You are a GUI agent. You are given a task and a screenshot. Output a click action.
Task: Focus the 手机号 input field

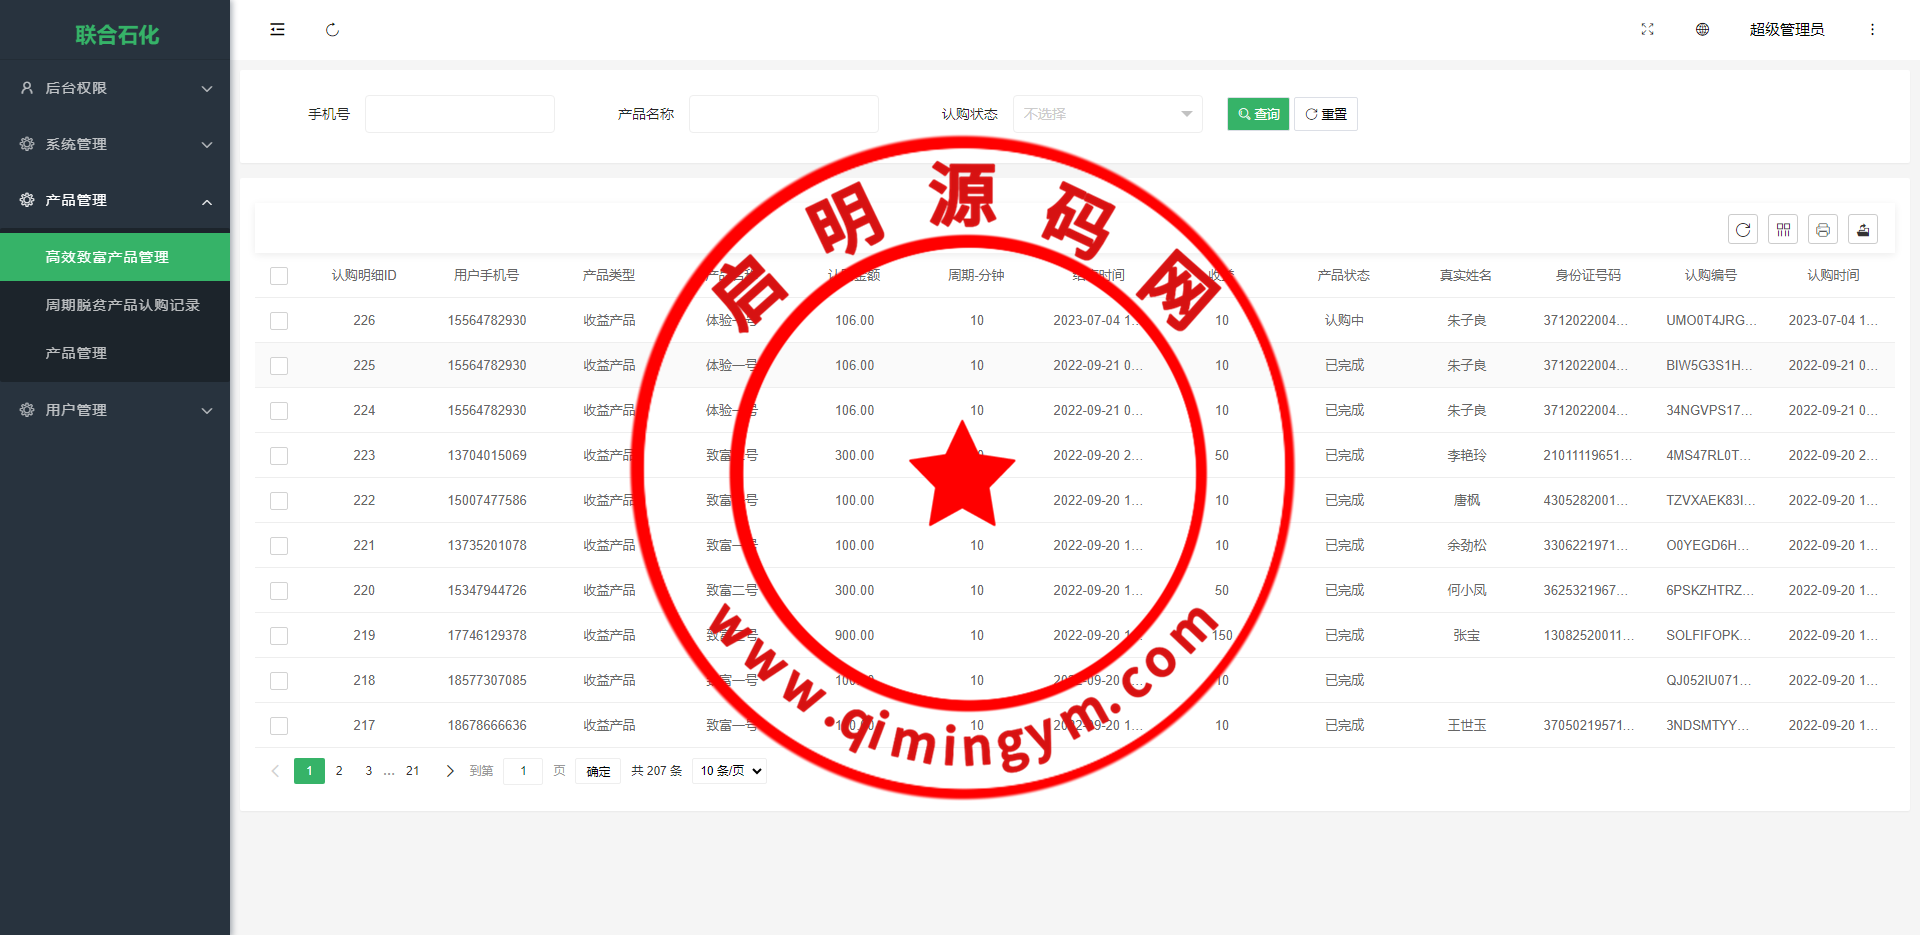459,114
